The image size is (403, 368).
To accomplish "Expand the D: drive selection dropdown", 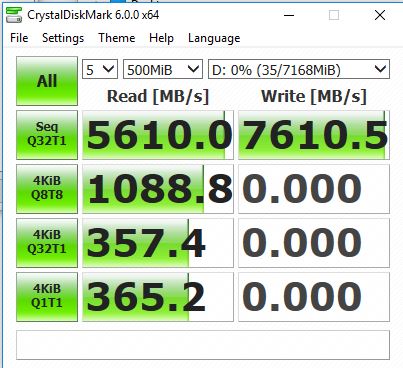I will (299, 69).
